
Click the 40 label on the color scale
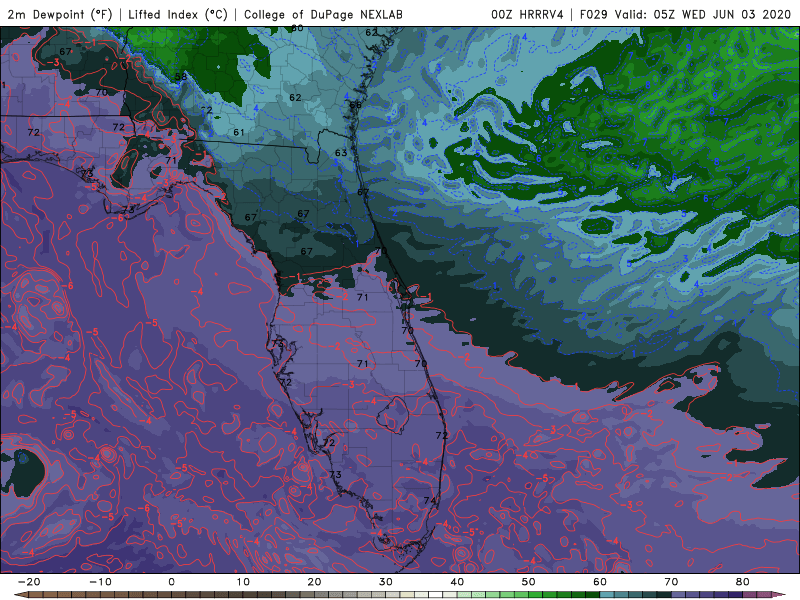click(457, 582)
